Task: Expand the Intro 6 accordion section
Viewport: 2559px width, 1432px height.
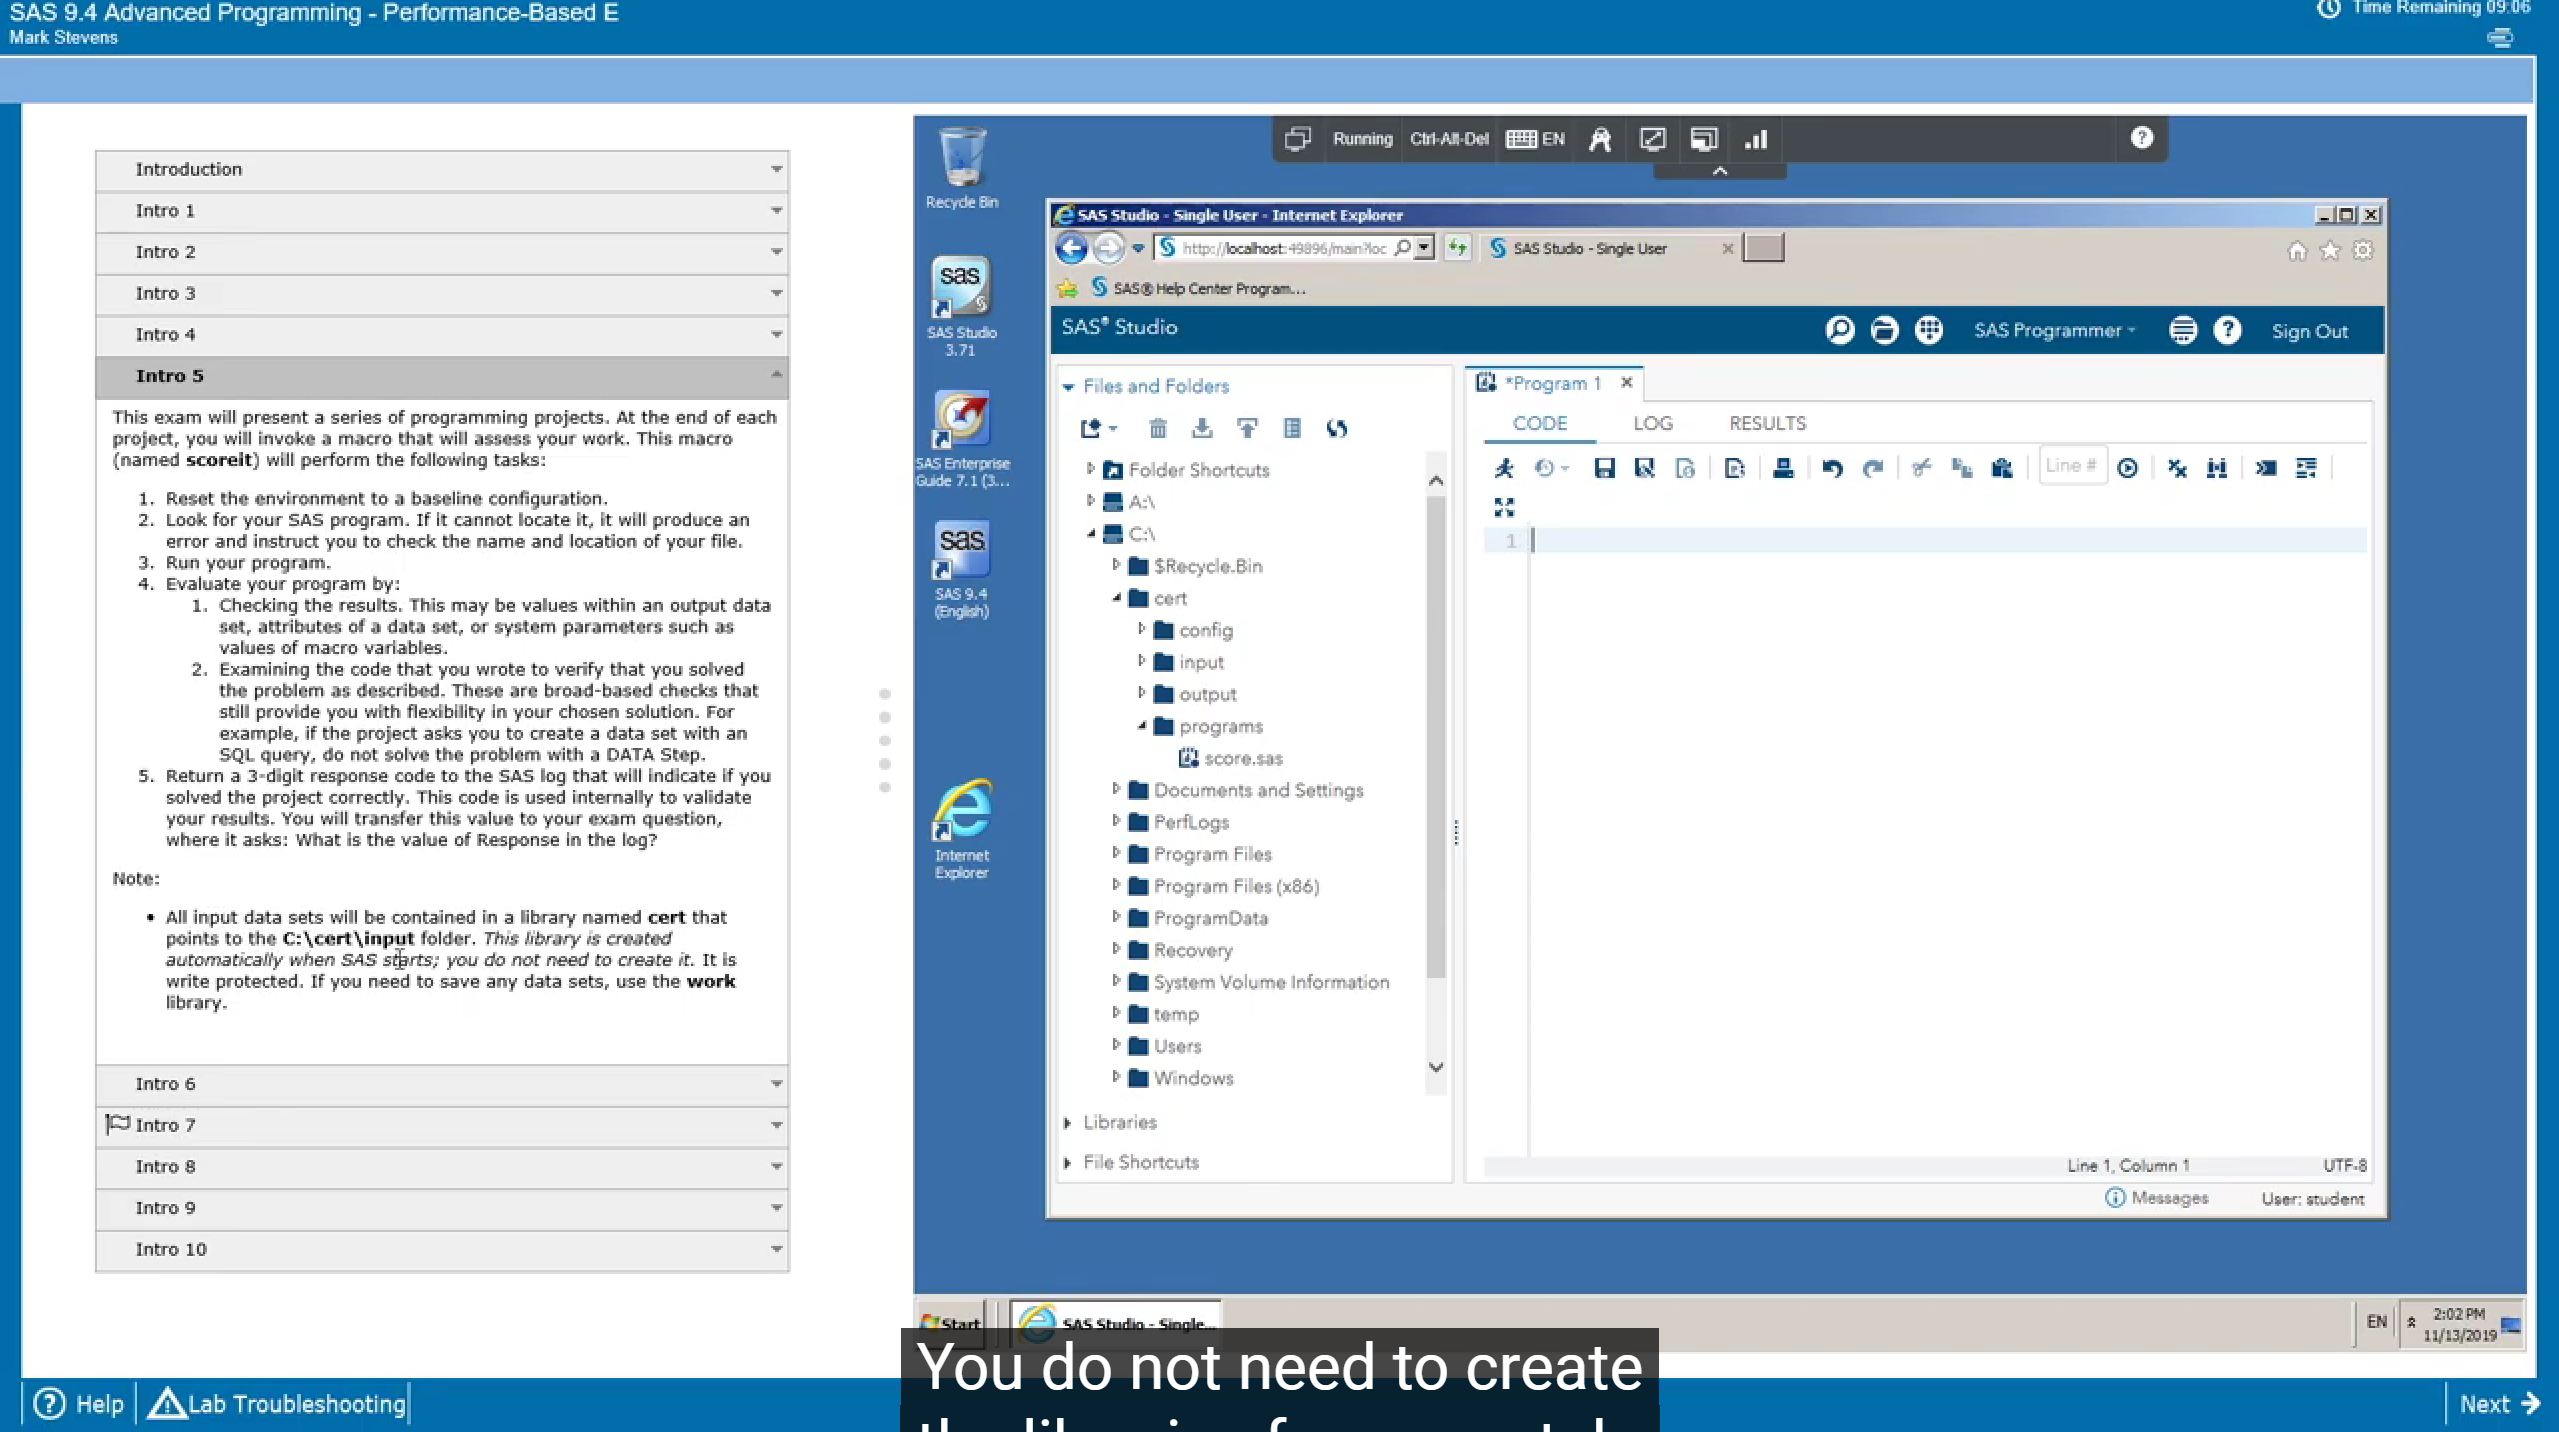Action: (442, 1084)
